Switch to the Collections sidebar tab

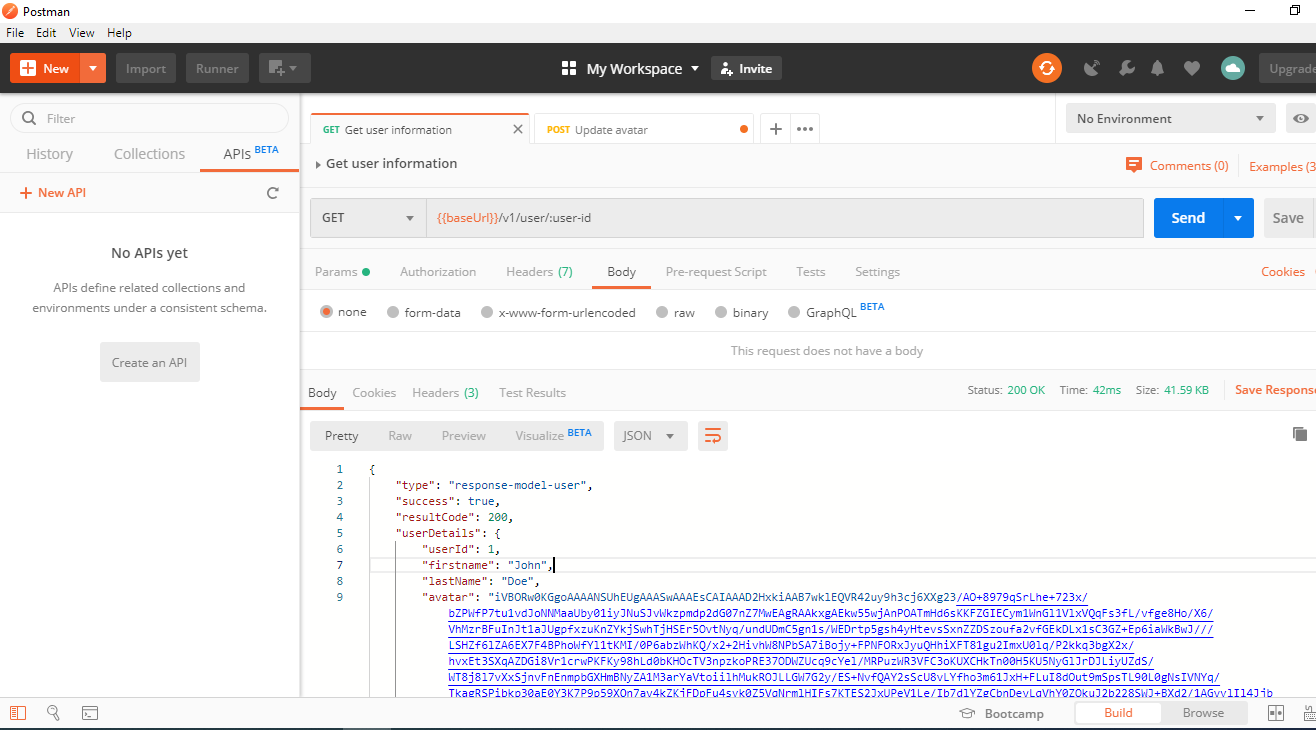coord(149,154)
